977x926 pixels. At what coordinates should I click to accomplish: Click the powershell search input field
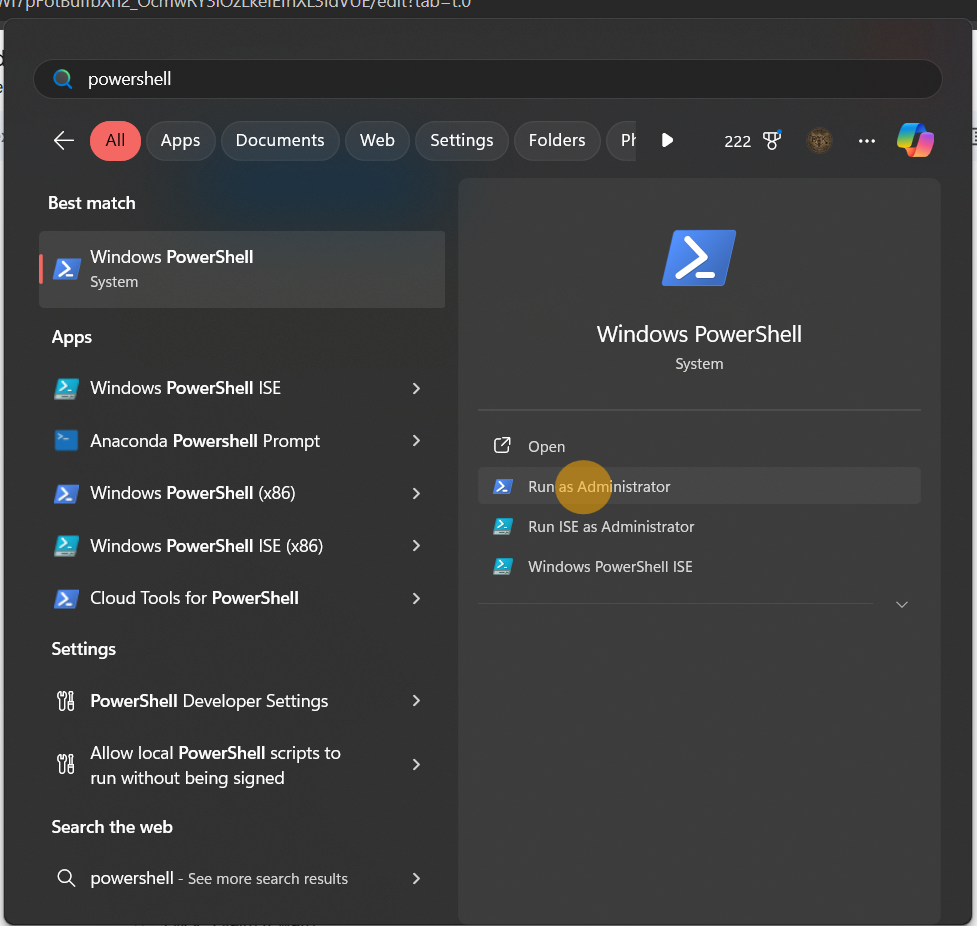click(487, 79)
